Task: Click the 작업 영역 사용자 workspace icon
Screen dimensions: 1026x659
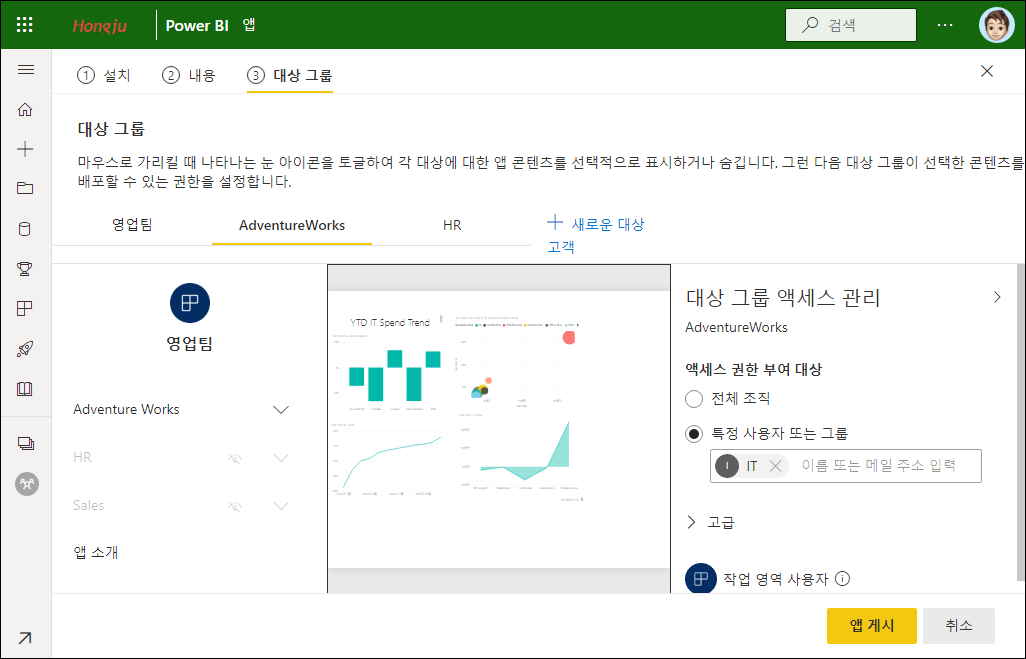Action: click(x=701, y=578)
